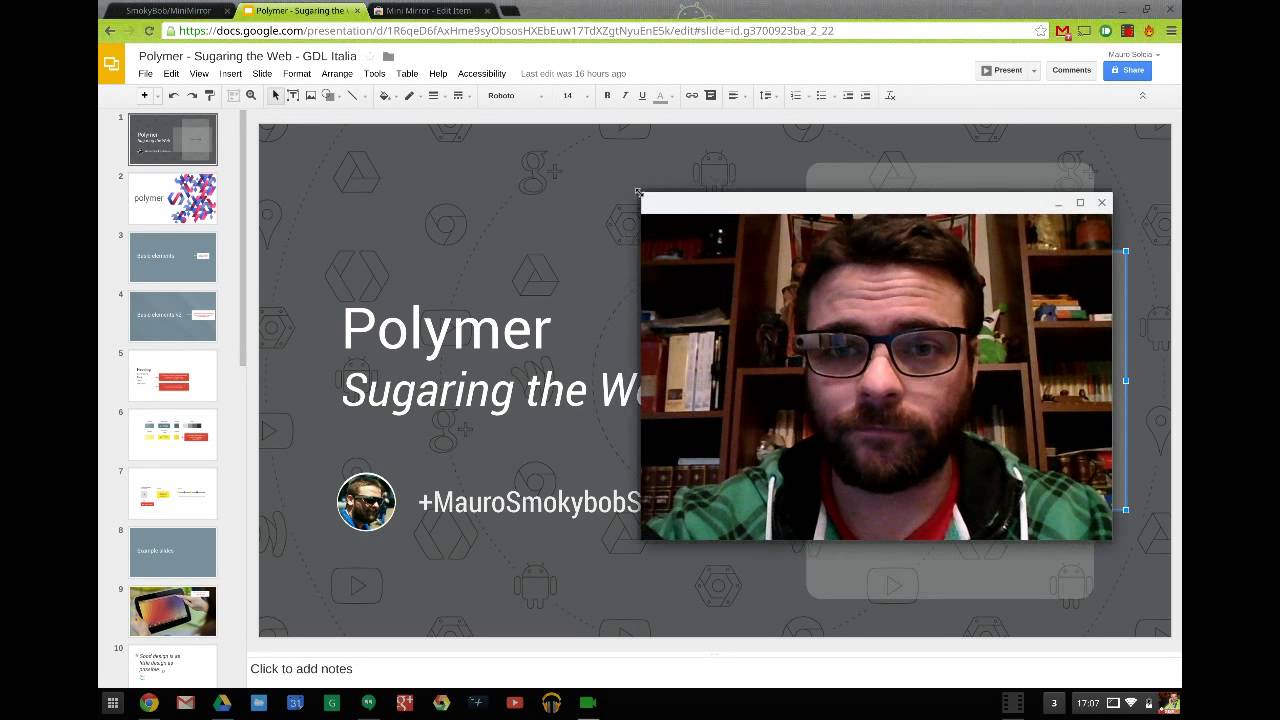
Task: Open the Format menu
Action: pos(297,74)
